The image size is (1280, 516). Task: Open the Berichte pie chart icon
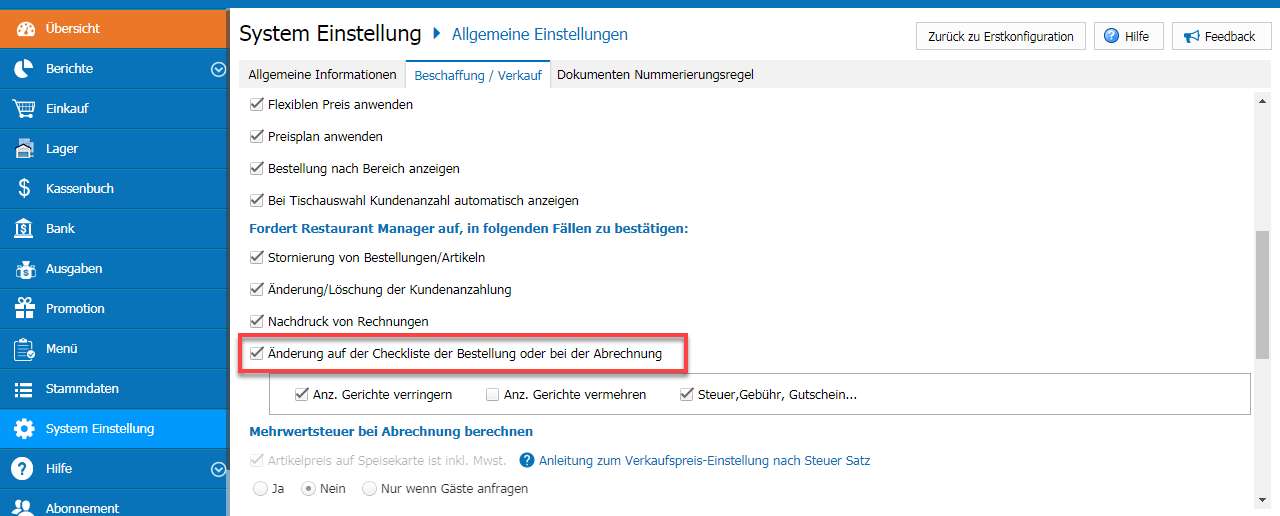click(x=25, y=69)
